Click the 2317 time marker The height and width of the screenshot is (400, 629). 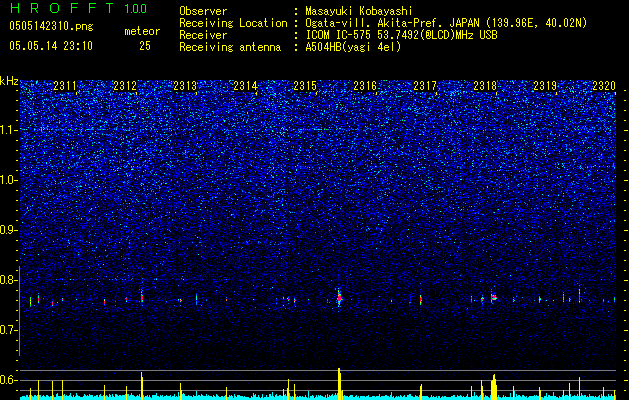[425, 86]
